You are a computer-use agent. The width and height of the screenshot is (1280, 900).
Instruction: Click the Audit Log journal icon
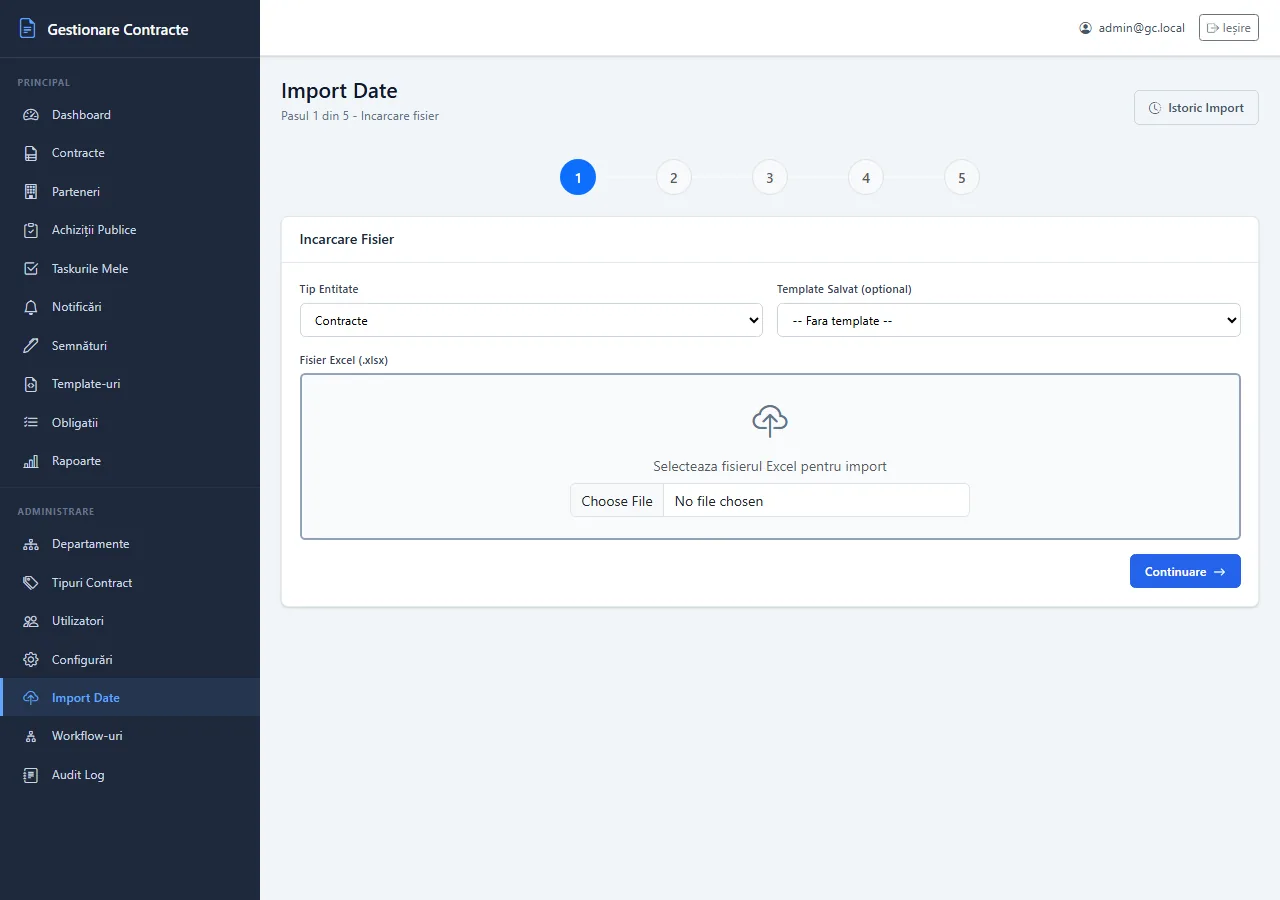click(31, 775)
